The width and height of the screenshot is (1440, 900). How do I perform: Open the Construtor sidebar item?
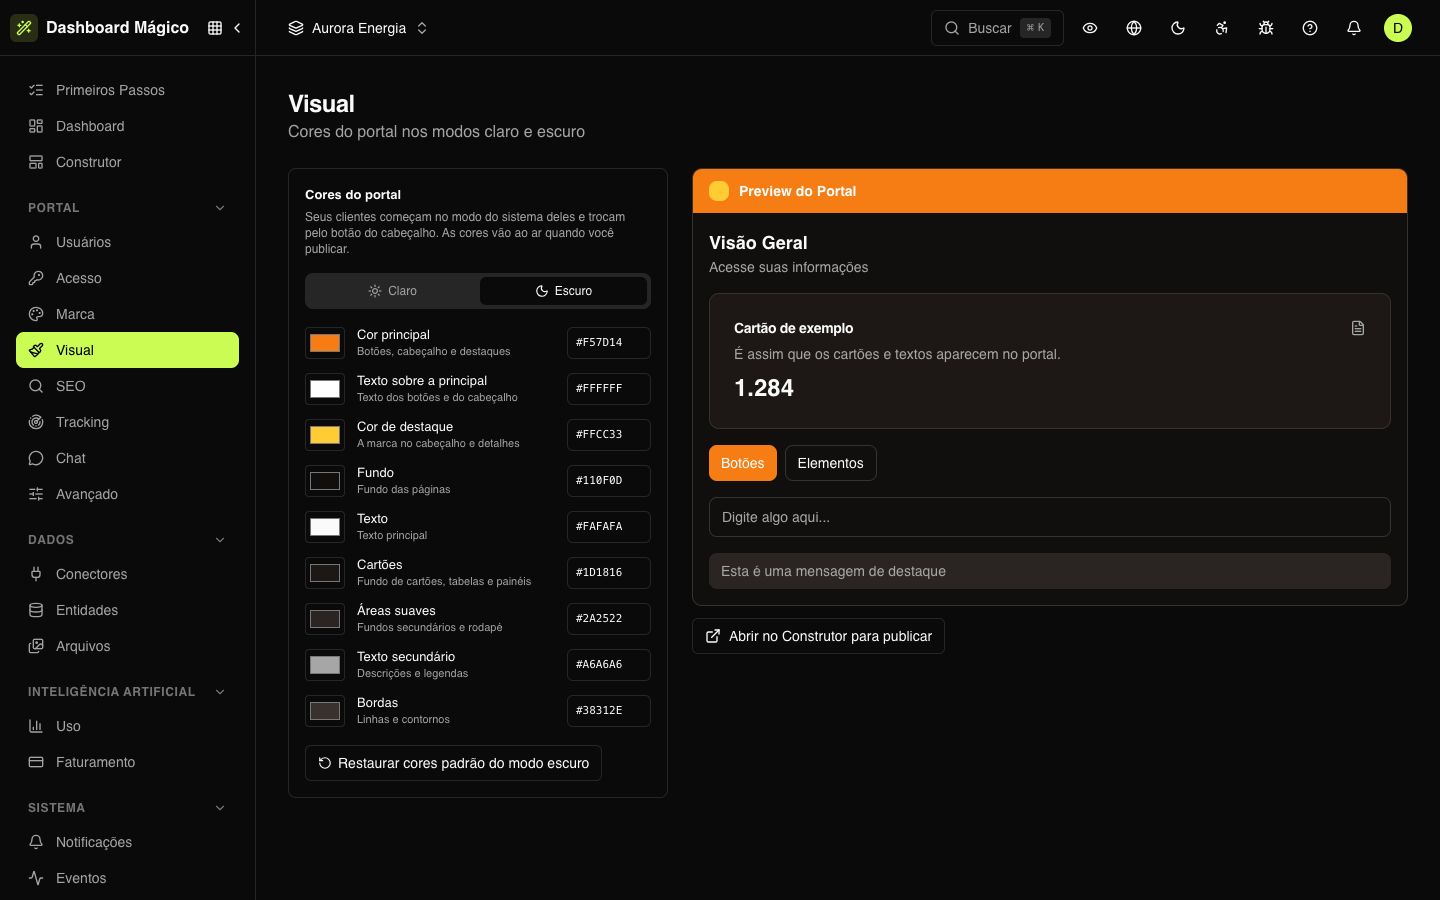pyautogui.click(x=128, y=162)
